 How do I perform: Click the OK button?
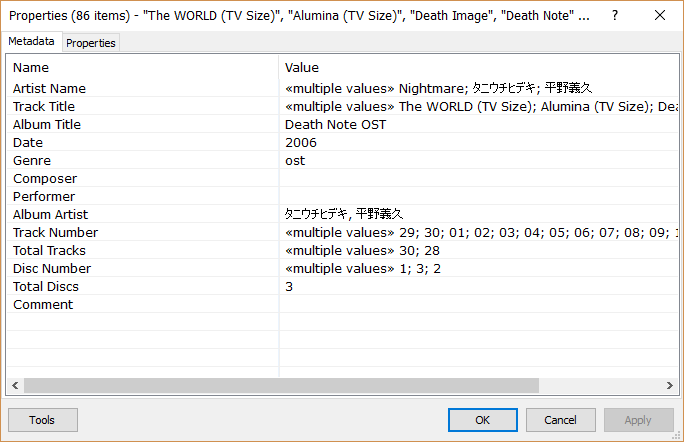coord(482,420)
